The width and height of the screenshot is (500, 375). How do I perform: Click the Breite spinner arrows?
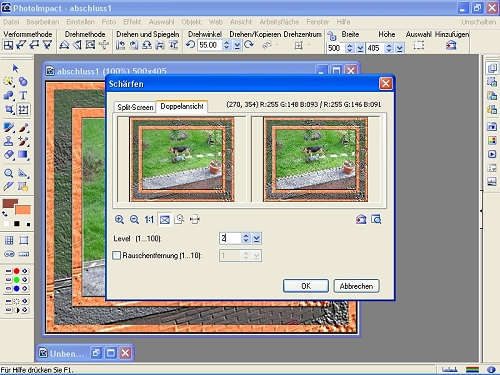point(349,48)
